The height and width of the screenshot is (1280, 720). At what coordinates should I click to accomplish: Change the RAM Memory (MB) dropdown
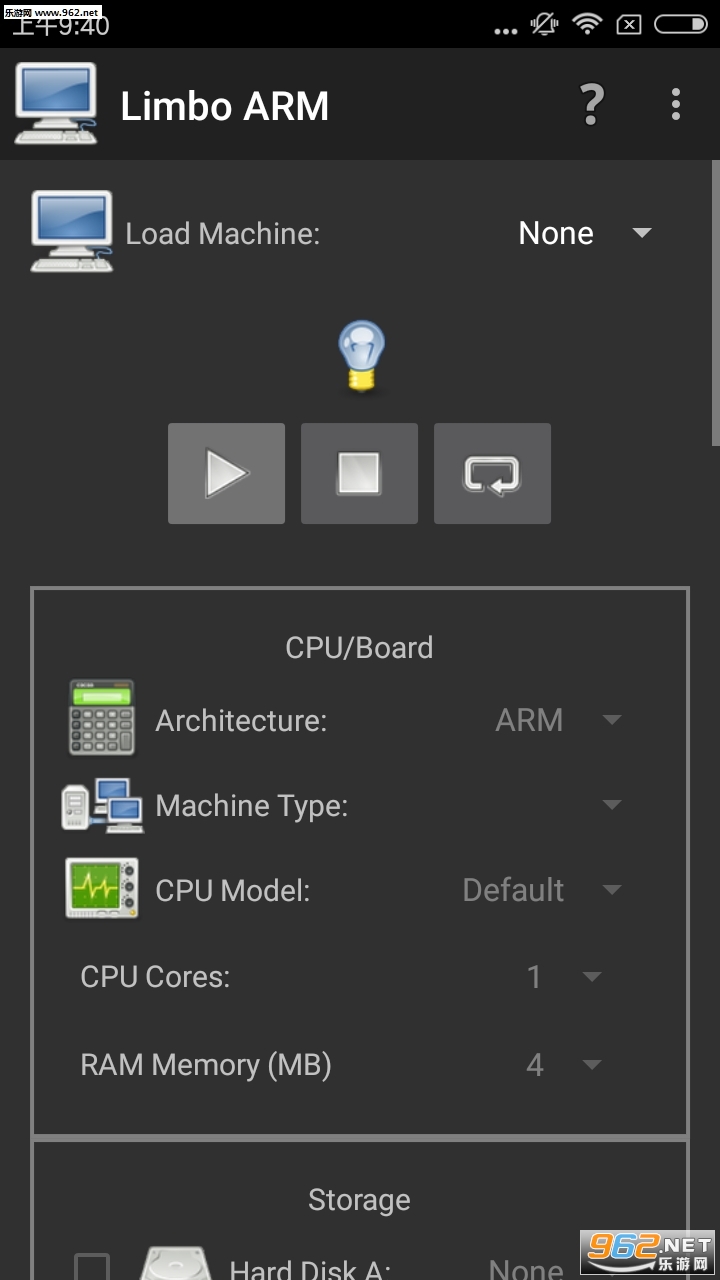coord(564,1065)
